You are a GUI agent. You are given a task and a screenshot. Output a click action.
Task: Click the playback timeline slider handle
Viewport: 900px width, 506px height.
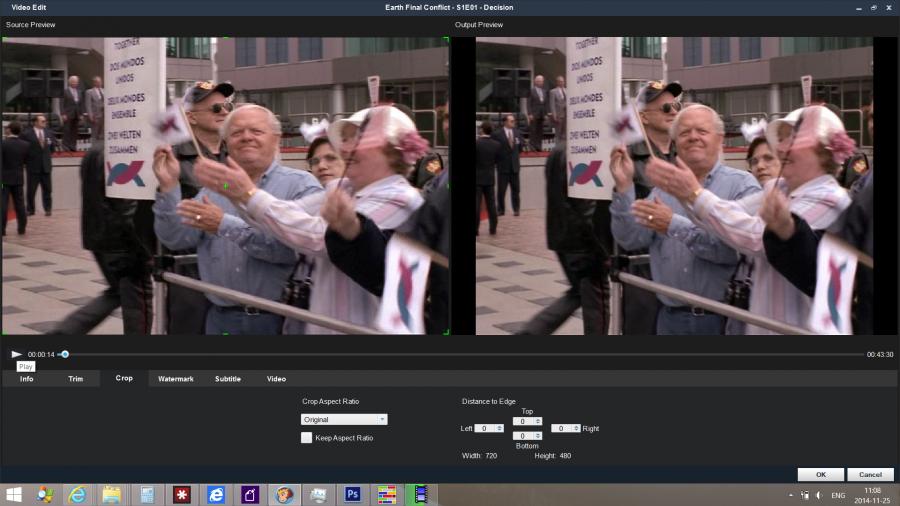click(65, 354)
